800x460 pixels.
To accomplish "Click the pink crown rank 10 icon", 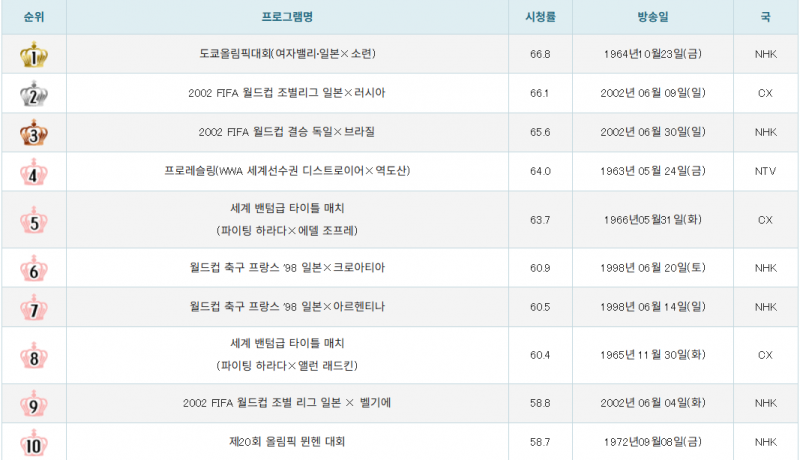I will point(34,443).
